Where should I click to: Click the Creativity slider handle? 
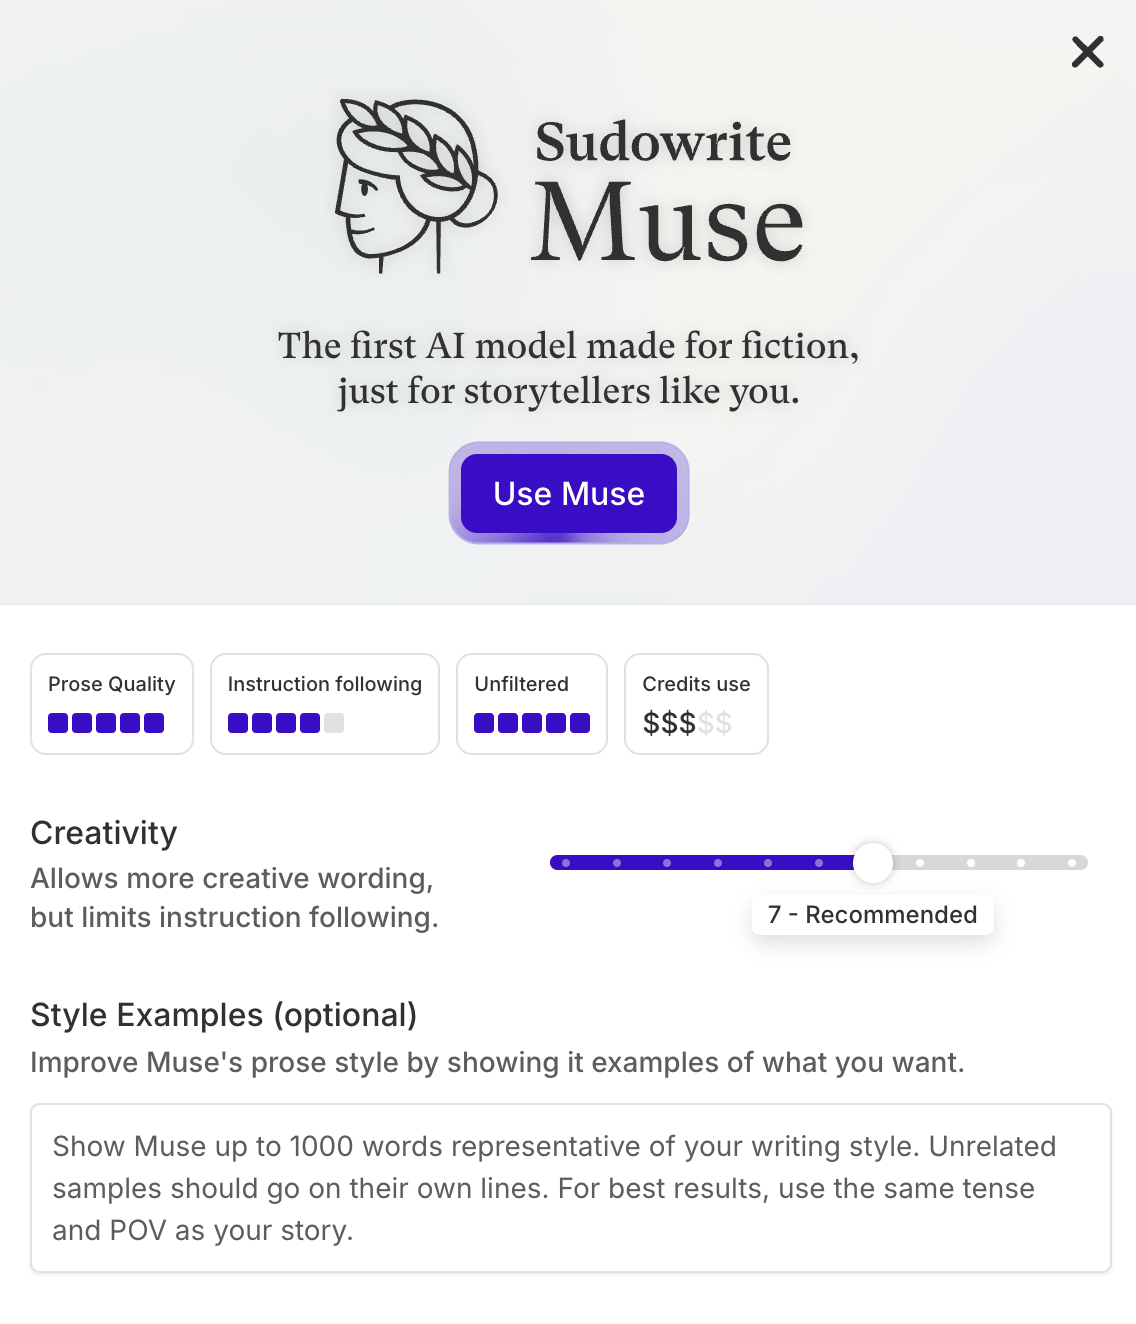[x=872, y=862]
